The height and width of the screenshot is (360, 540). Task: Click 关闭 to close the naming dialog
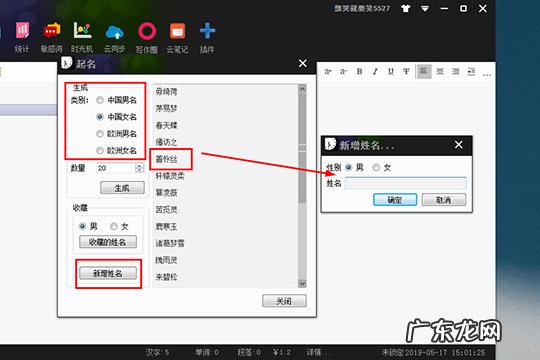(284, 301)
